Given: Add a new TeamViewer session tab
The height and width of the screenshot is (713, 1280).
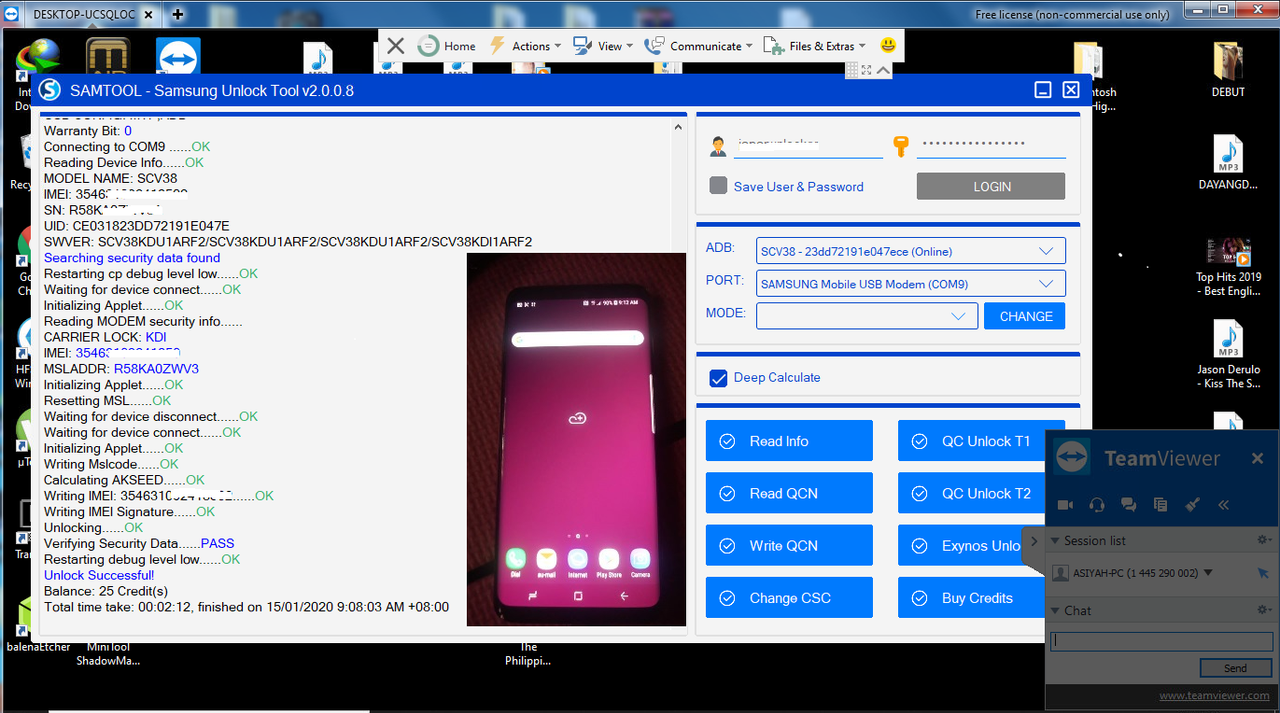Looking at the screenshot, I should click(x=177, y=14).
